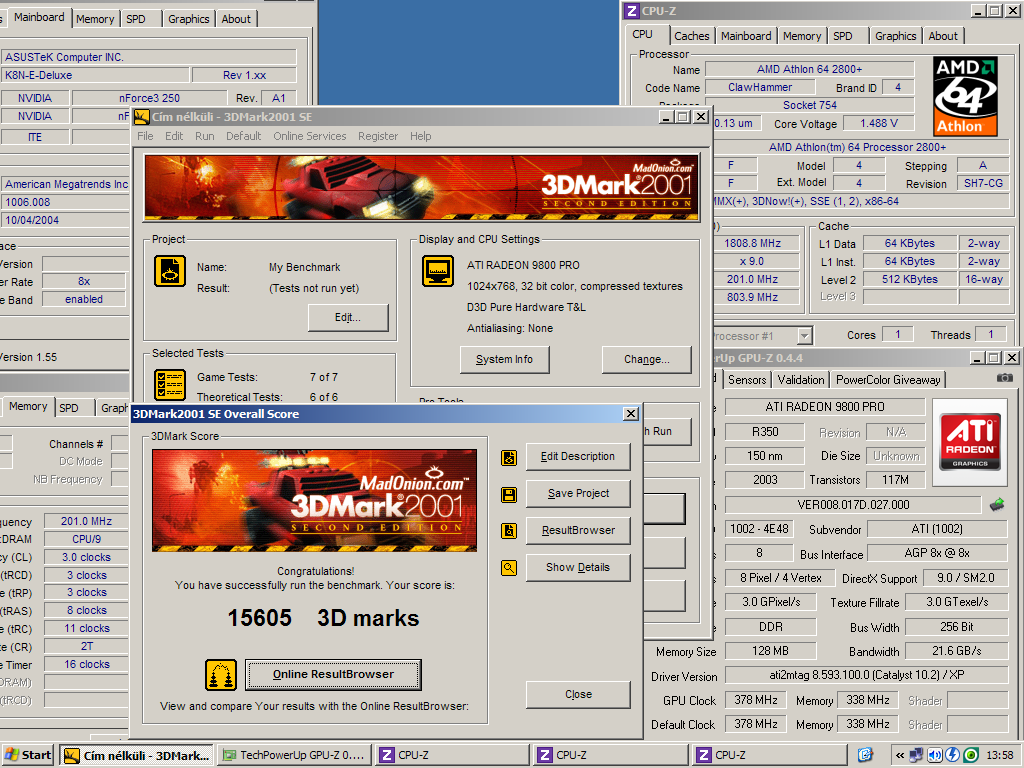This screenshot has width=1024, height=768.
Task: Click the Save Project floppy icon
Action: click(x=509, y=494)
